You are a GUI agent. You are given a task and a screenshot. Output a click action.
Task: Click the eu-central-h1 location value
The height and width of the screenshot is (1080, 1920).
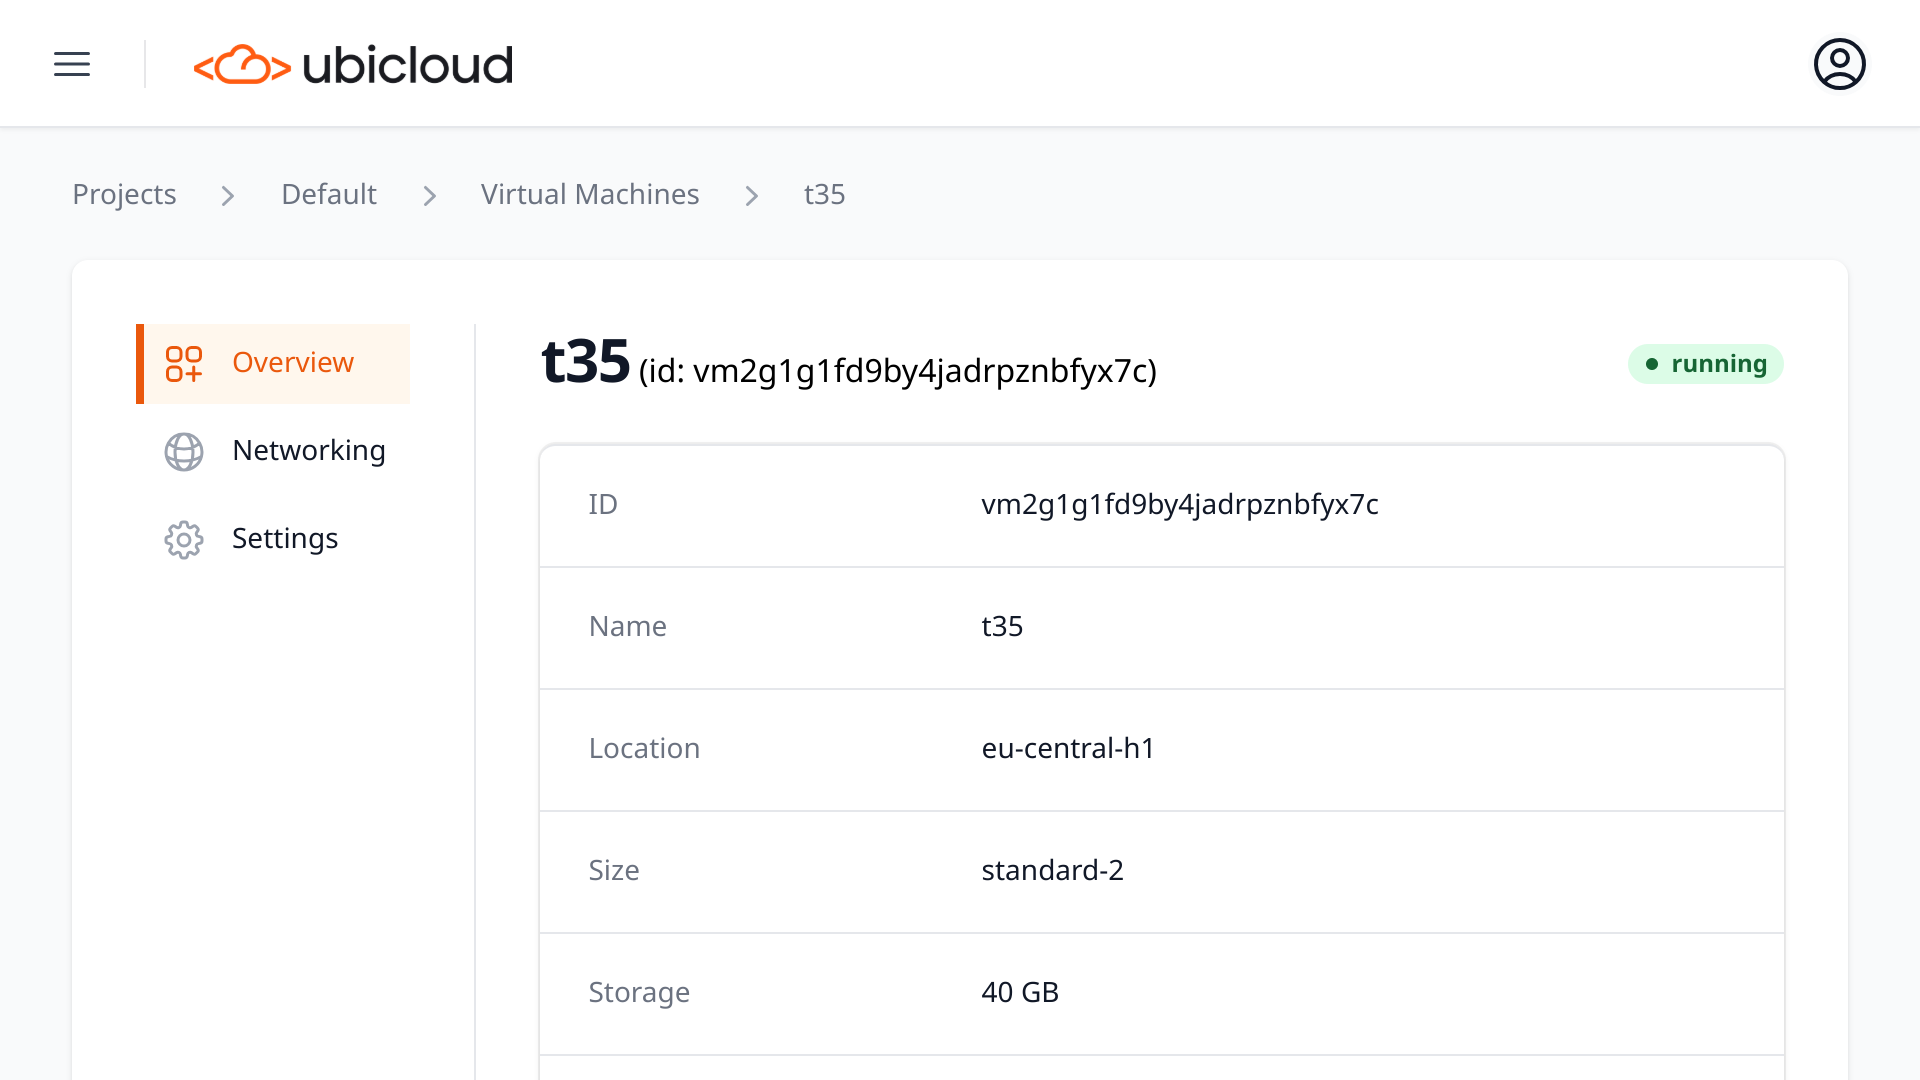coord(1067,748)
